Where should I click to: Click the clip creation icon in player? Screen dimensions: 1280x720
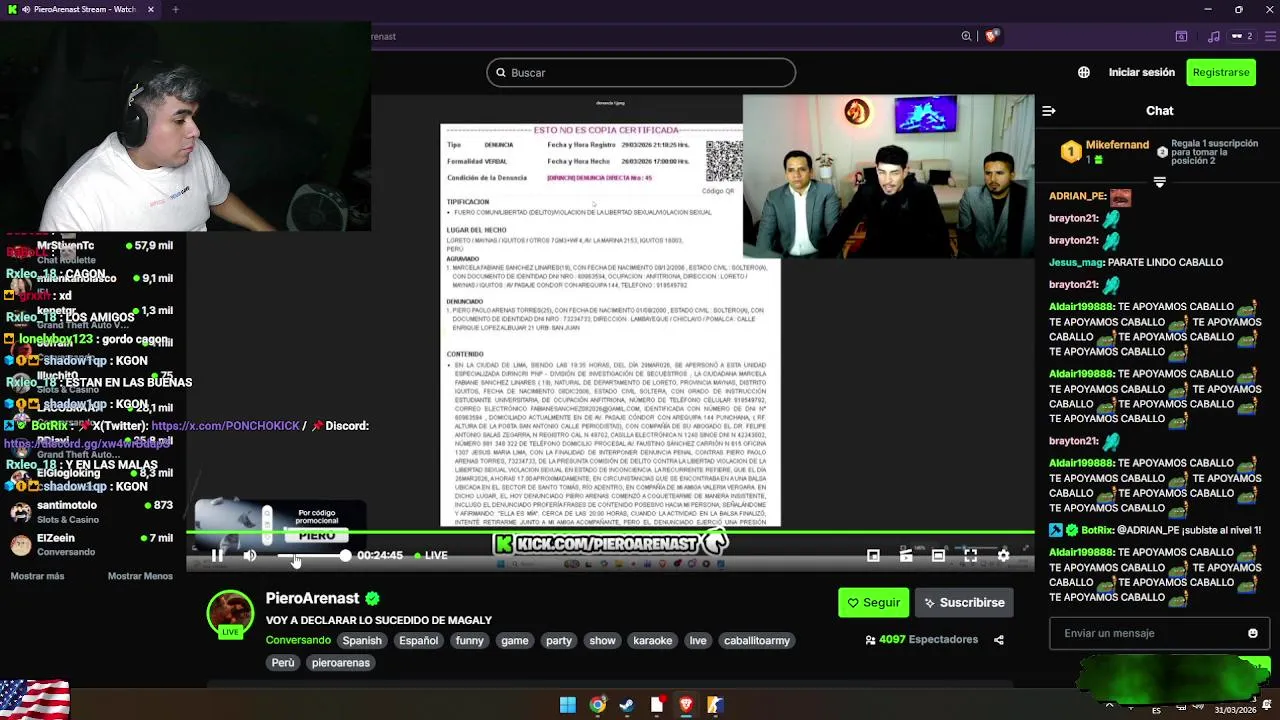[906, 555]
